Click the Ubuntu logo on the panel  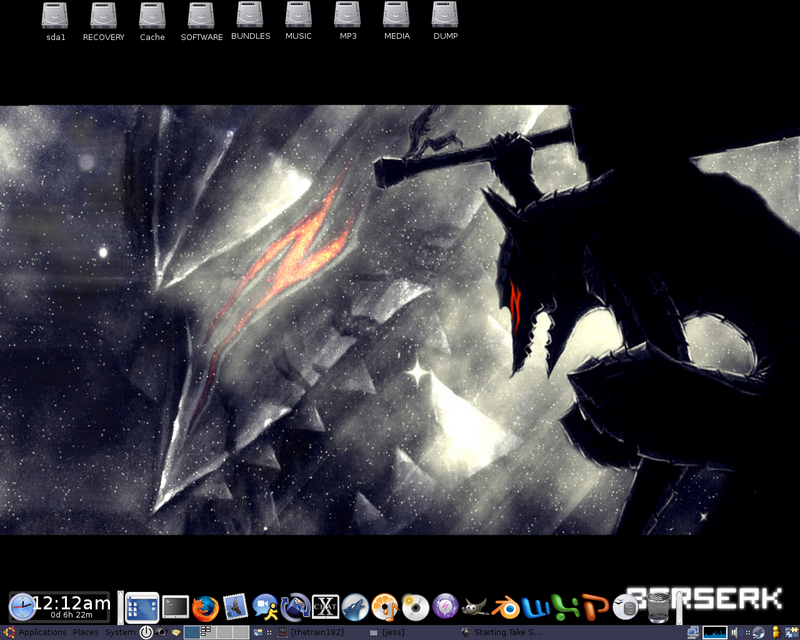(9, 633)
